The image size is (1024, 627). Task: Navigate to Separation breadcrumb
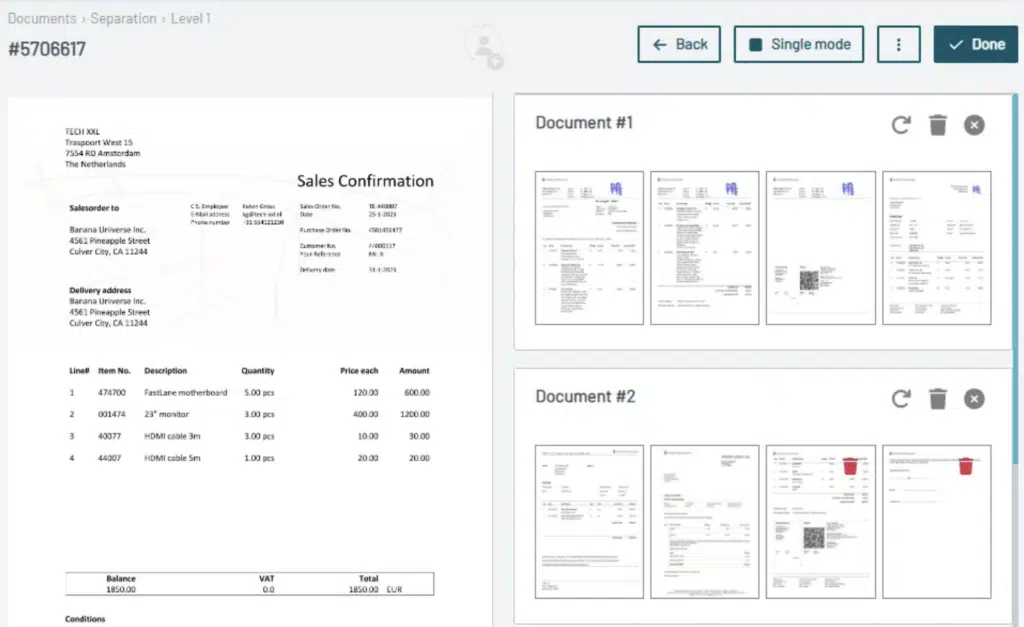123,19
